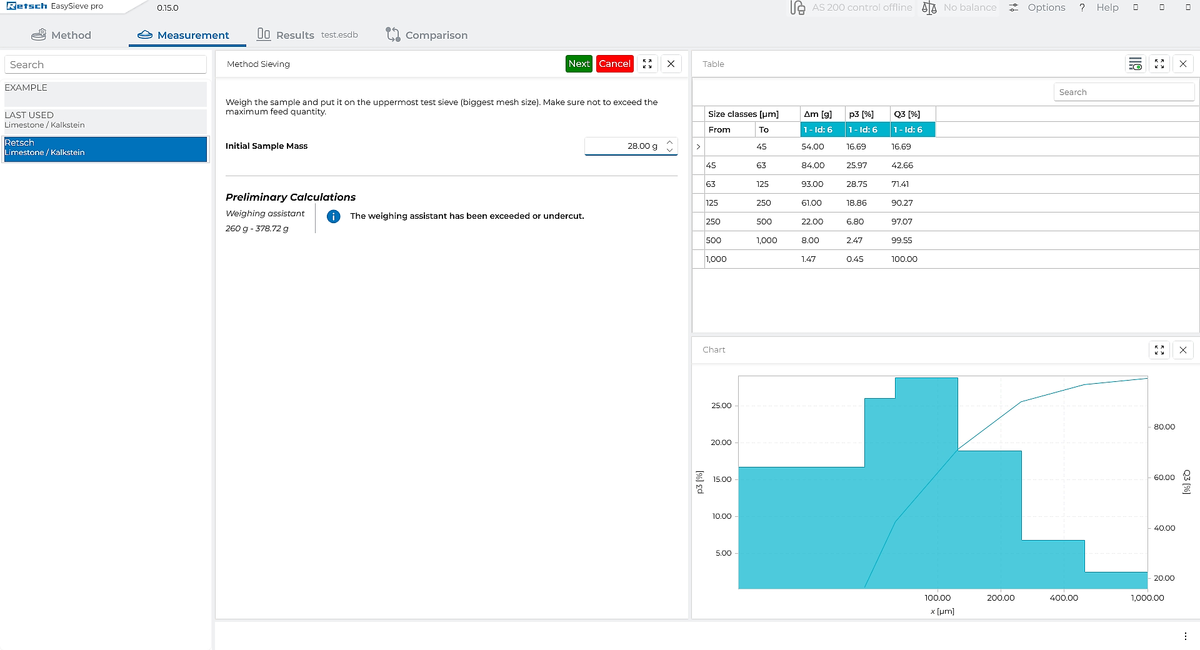This screenshot has width=1200, height=650.
Task: Open the Comparison tab
Action: coord(427,35)
